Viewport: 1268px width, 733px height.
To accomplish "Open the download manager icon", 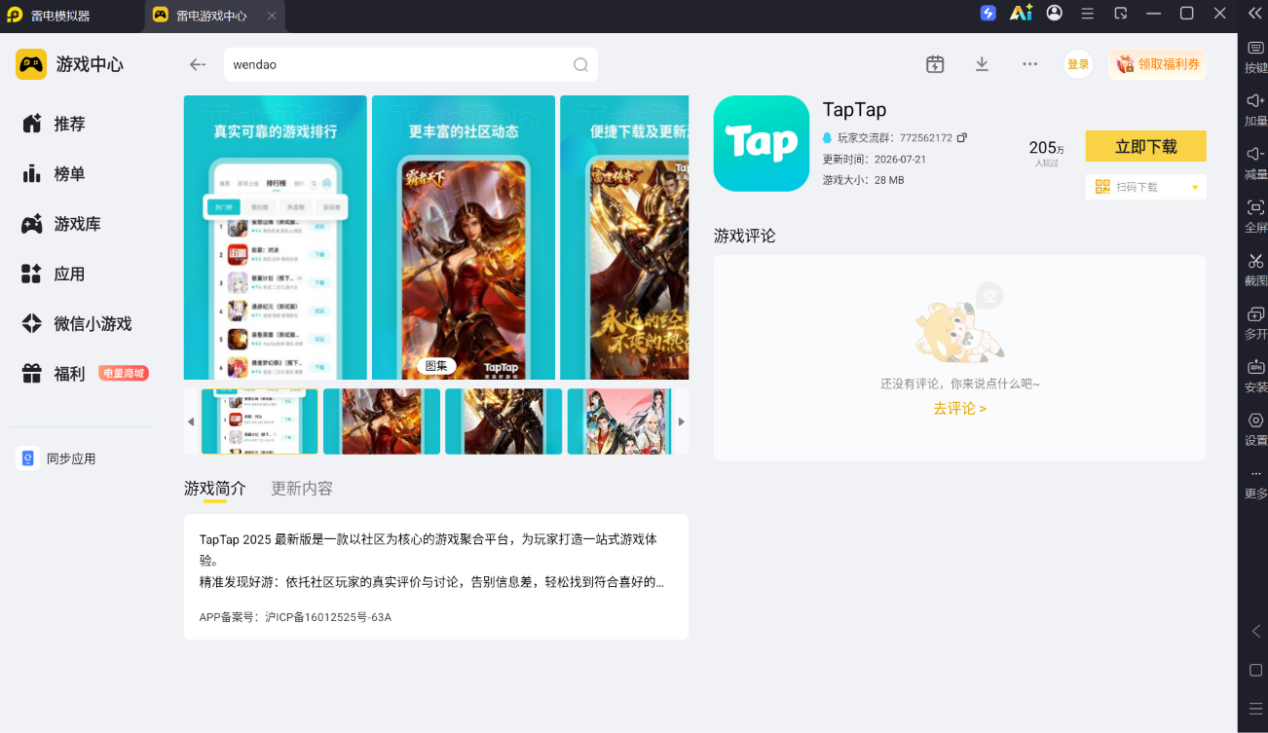I will click(982, 64).
